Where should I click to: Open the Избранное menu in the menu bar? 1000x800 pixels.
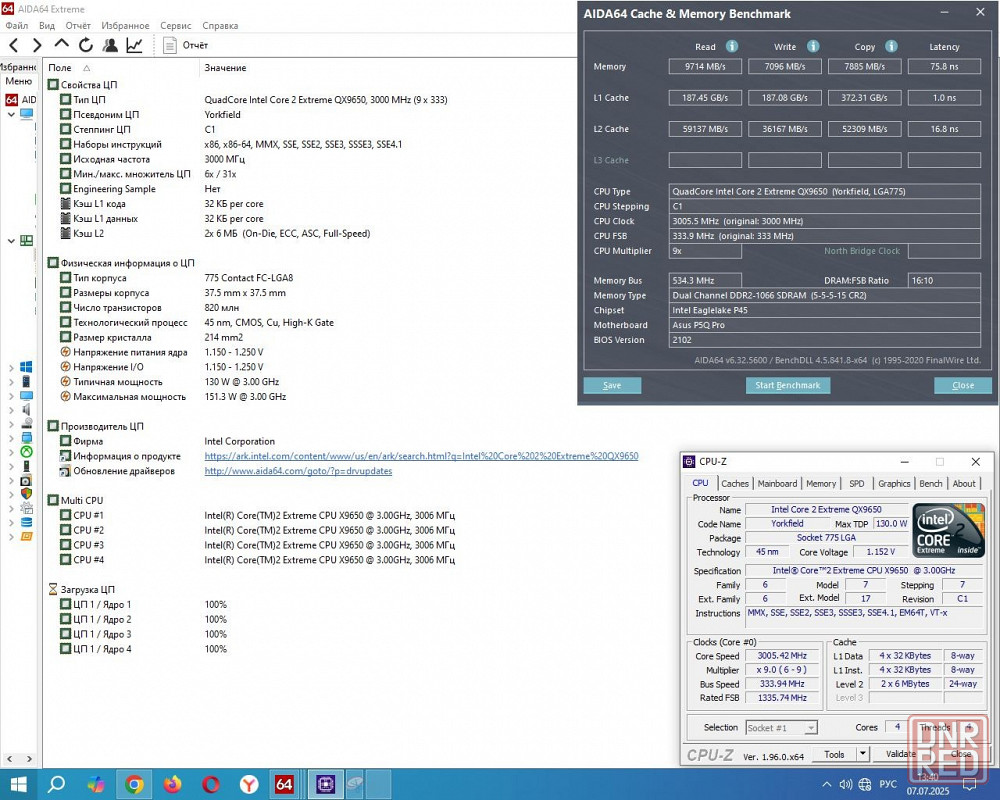[125, 26]
